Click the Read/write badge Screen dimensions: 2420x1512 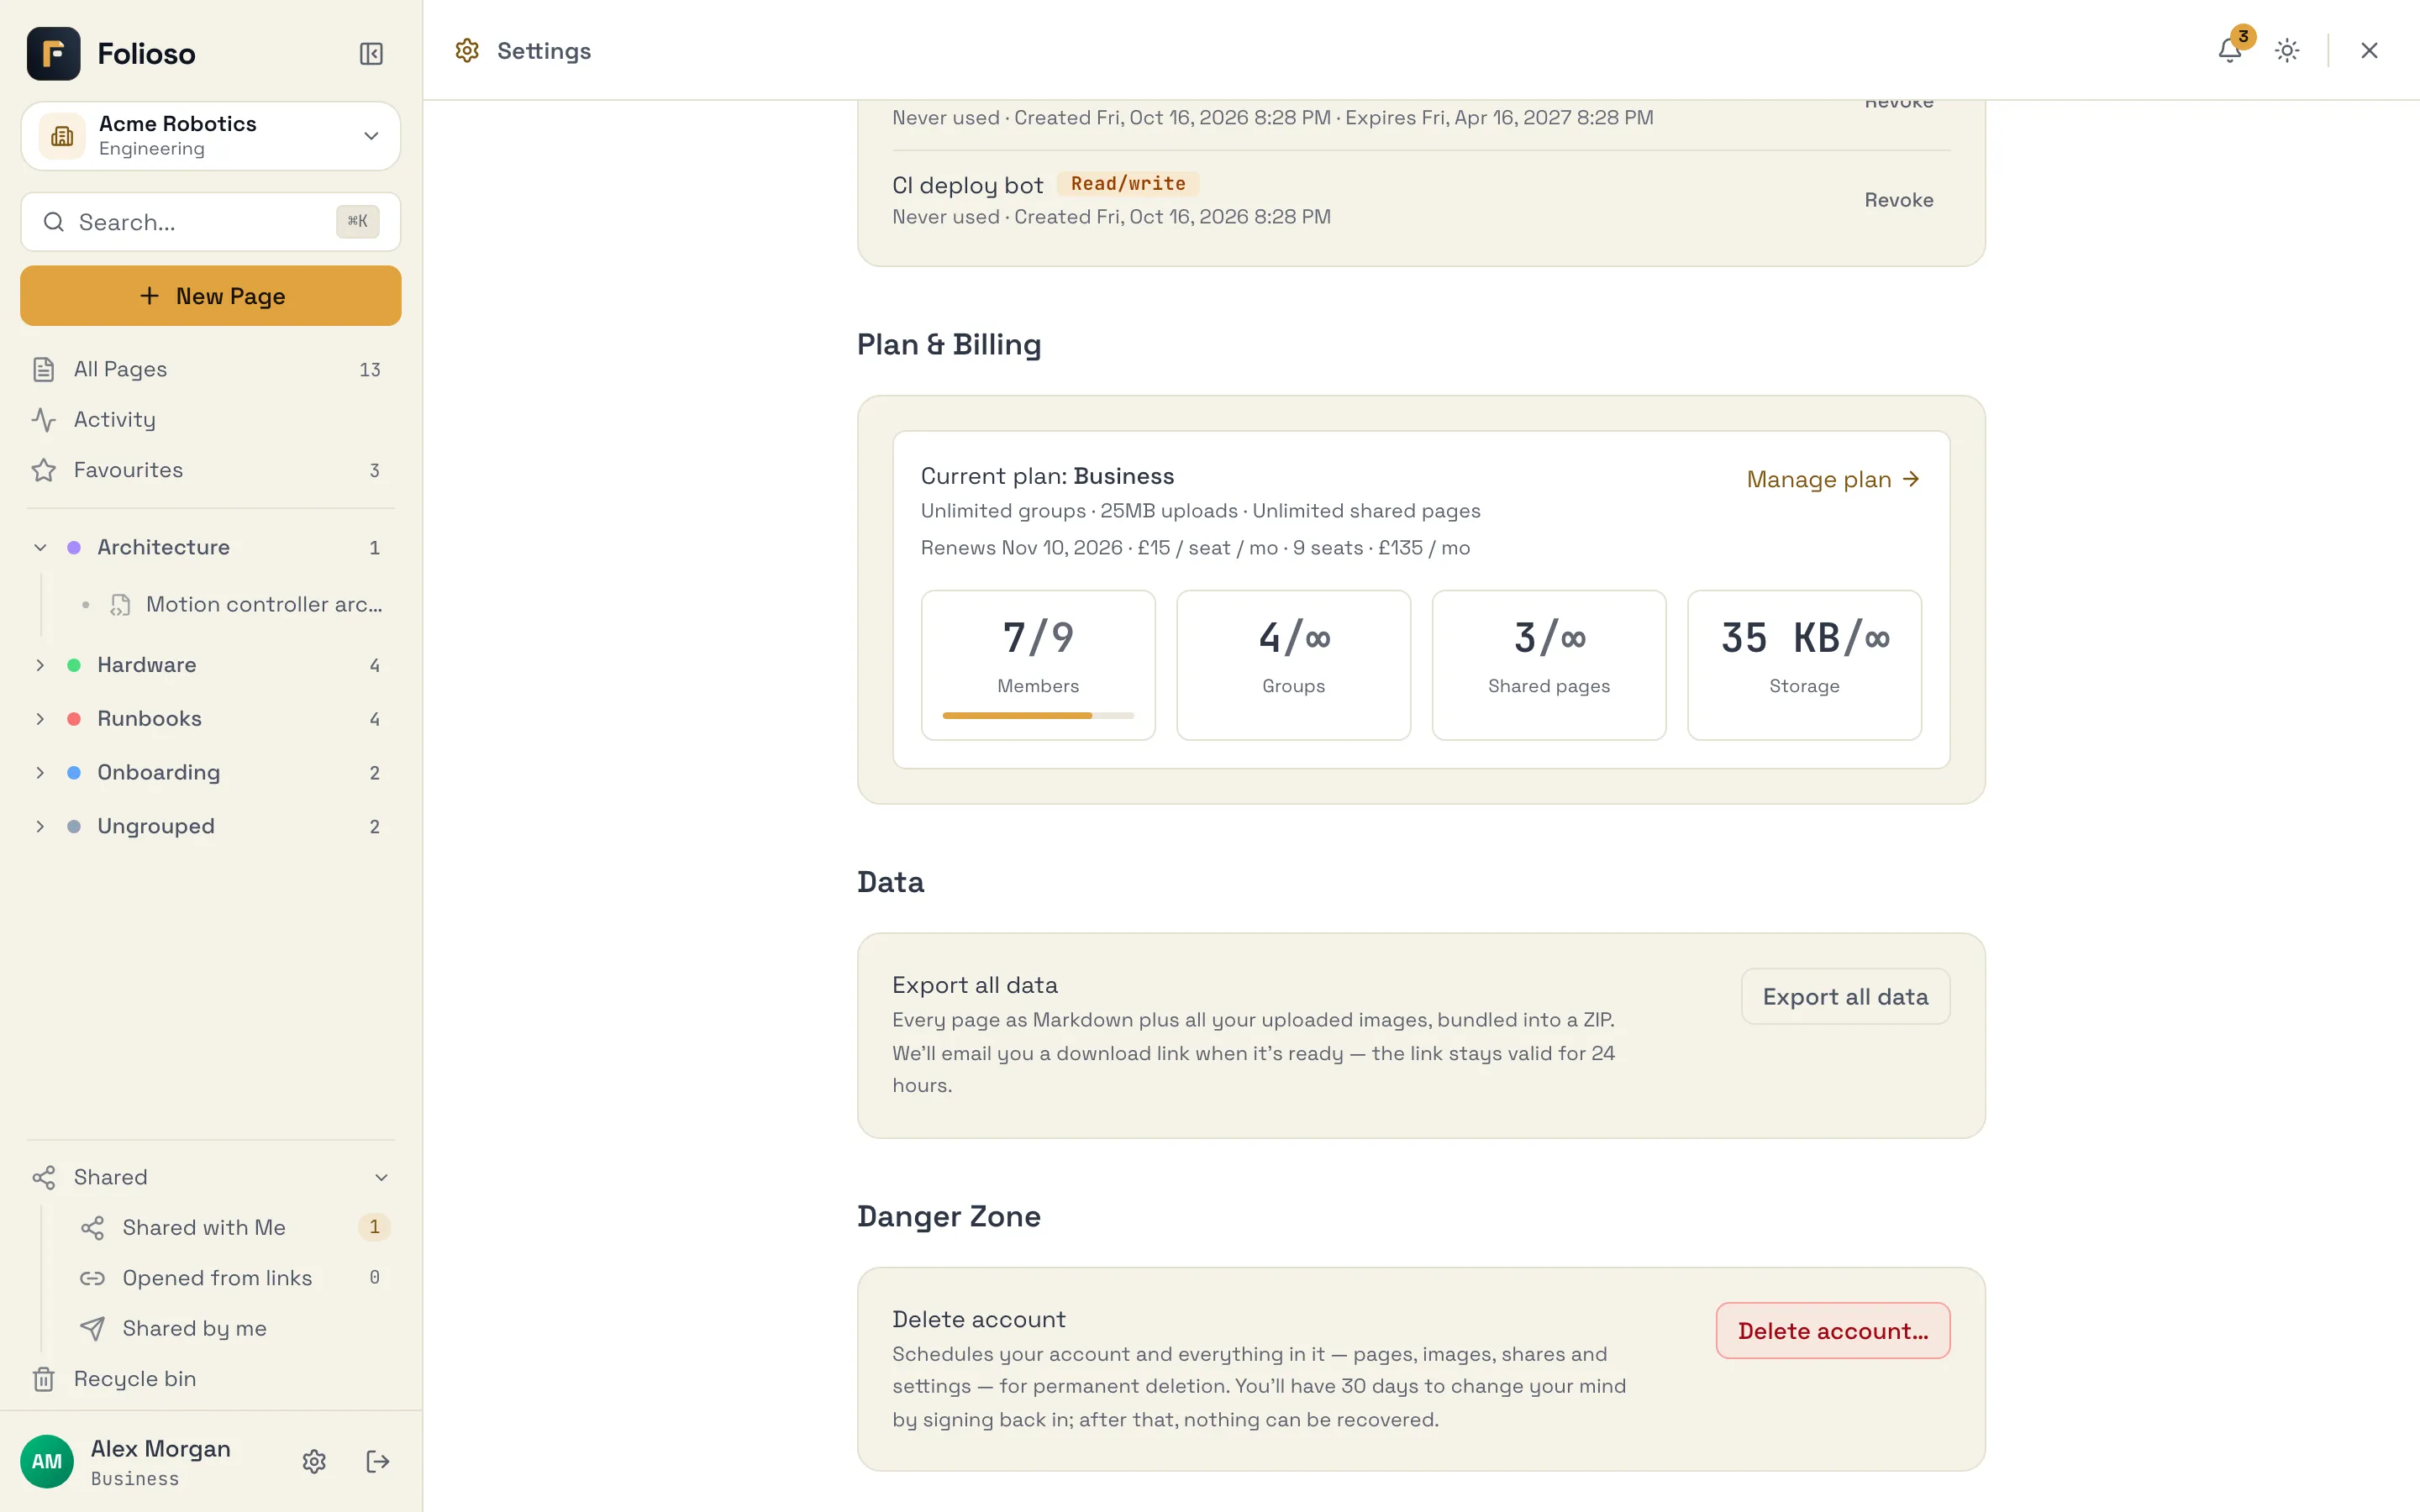point(1127,184)
